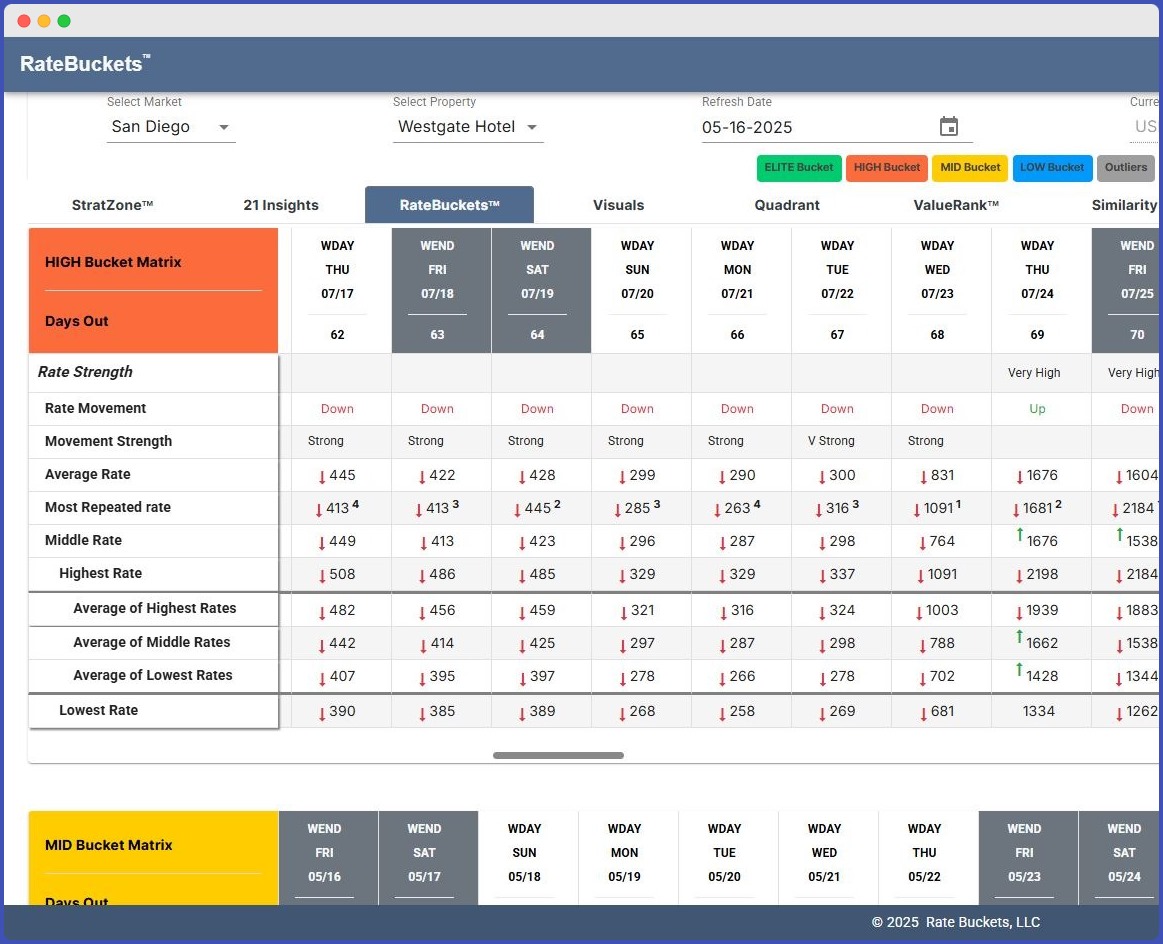Click the Days Out value 66

point(737,334)
